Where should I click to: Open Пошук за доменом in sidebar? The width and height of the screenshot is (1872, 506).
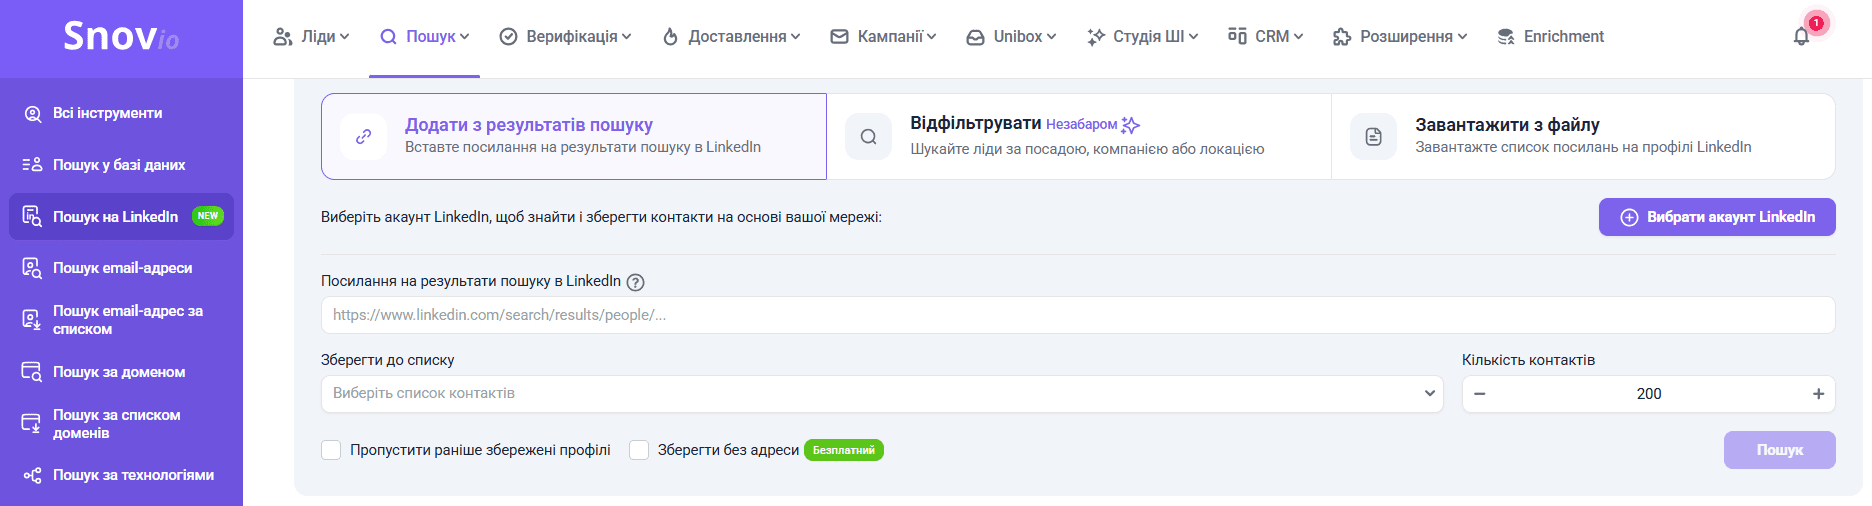point(121,372)
